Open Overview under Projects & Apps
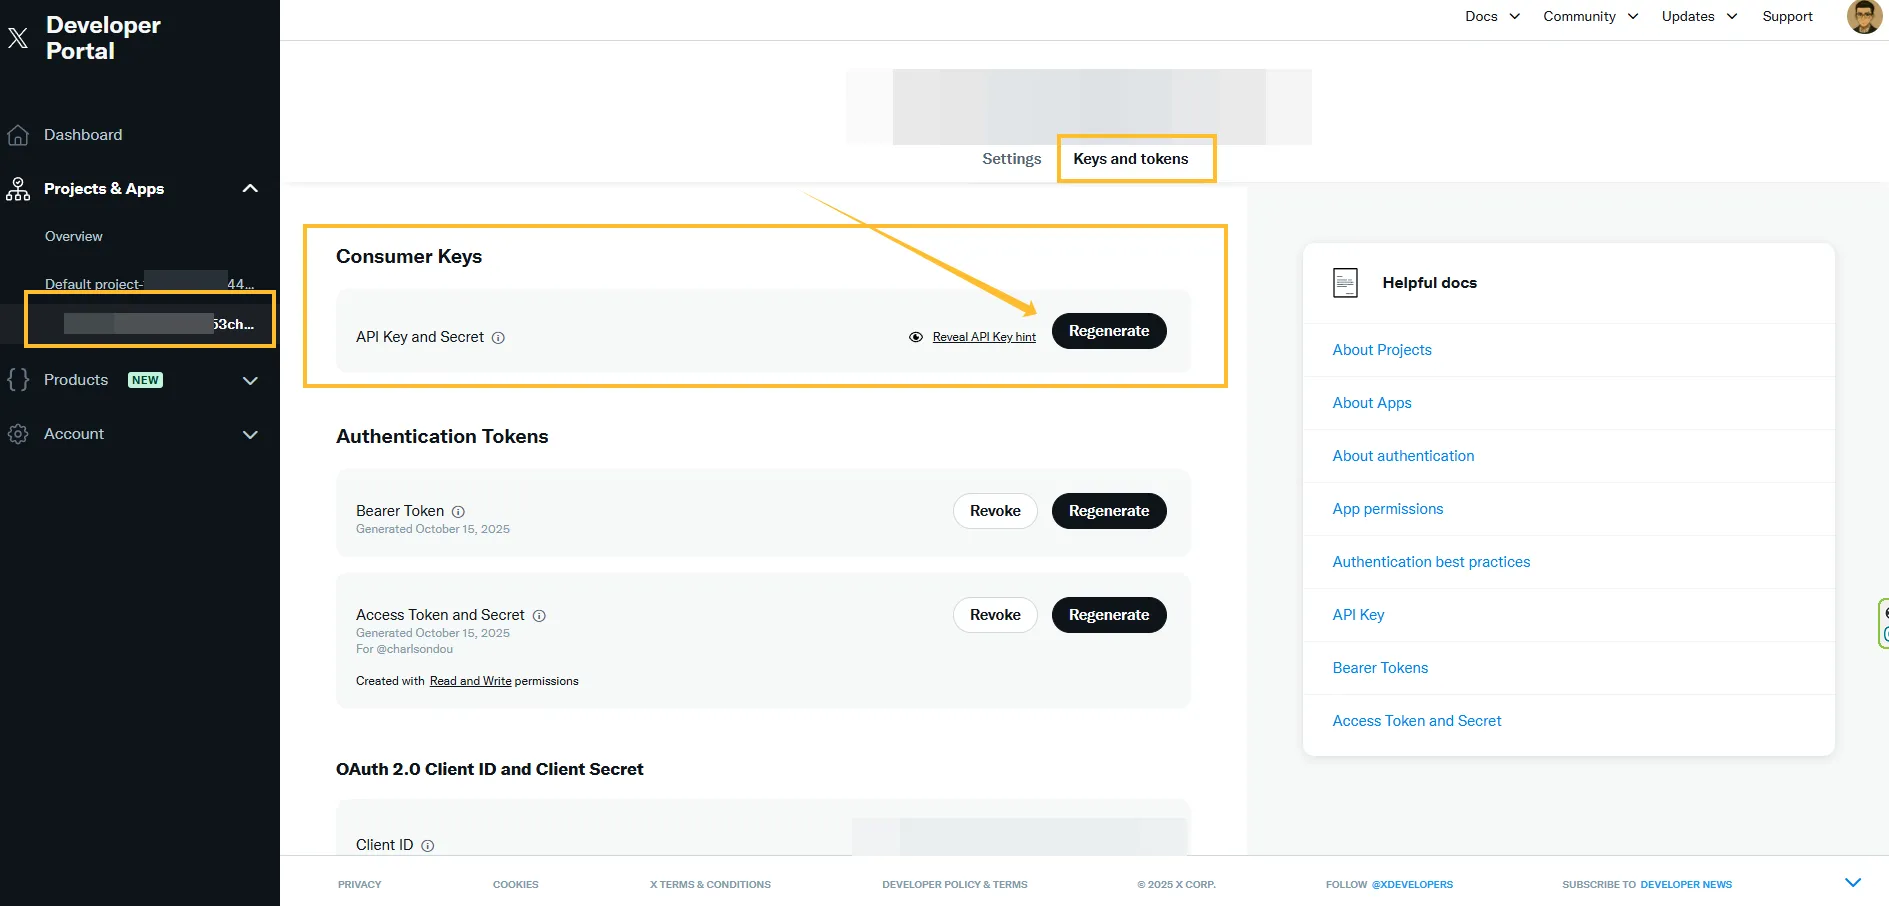1889x906 pixels. (x=74, y=237)
